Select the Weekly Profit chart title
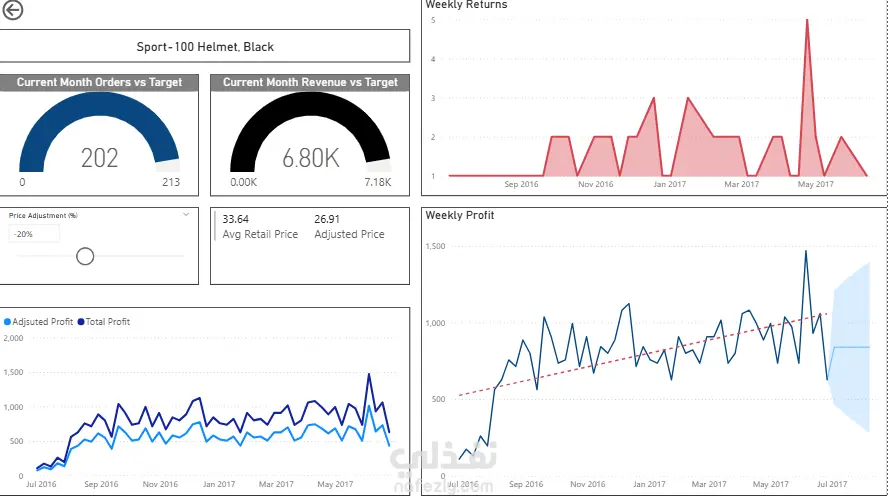Screen dimensions: 888x496 (x=460, y=215)
